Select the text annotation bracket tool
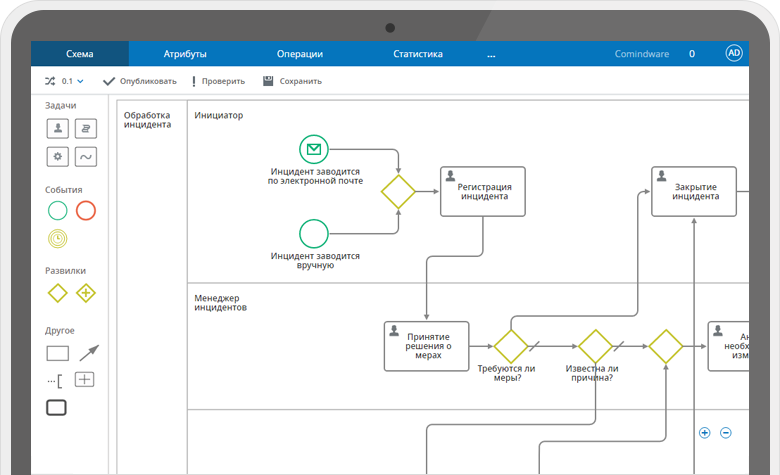The image size is (780, 475). pyautogui.click(x=55, y=380)
